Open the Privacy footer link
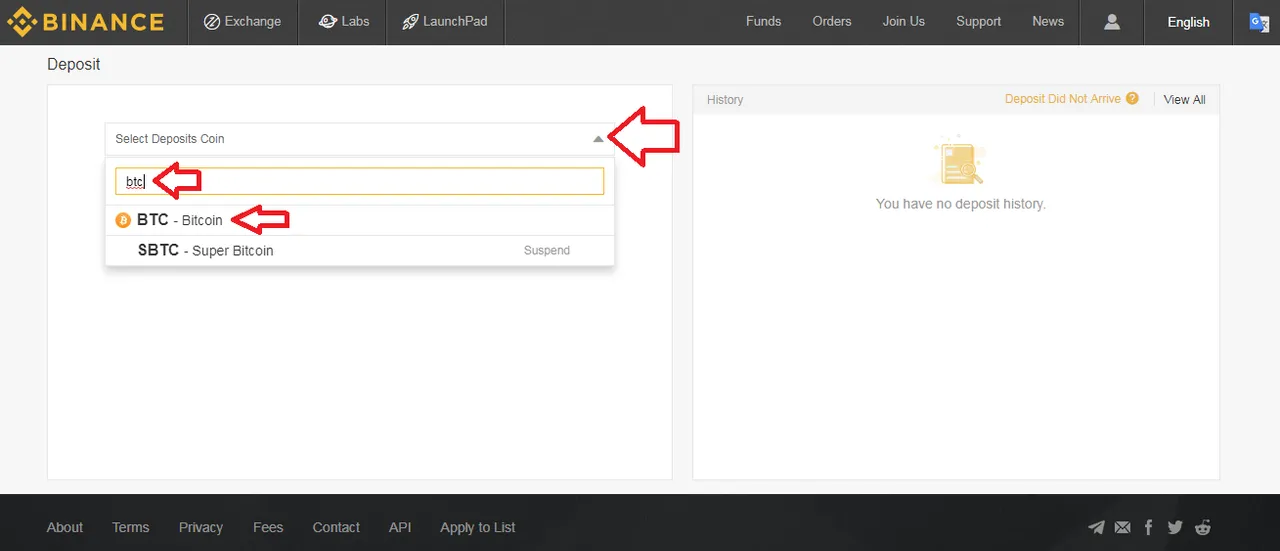The image size is (1280, 551). pyautogui.click(x=201, y=527)
